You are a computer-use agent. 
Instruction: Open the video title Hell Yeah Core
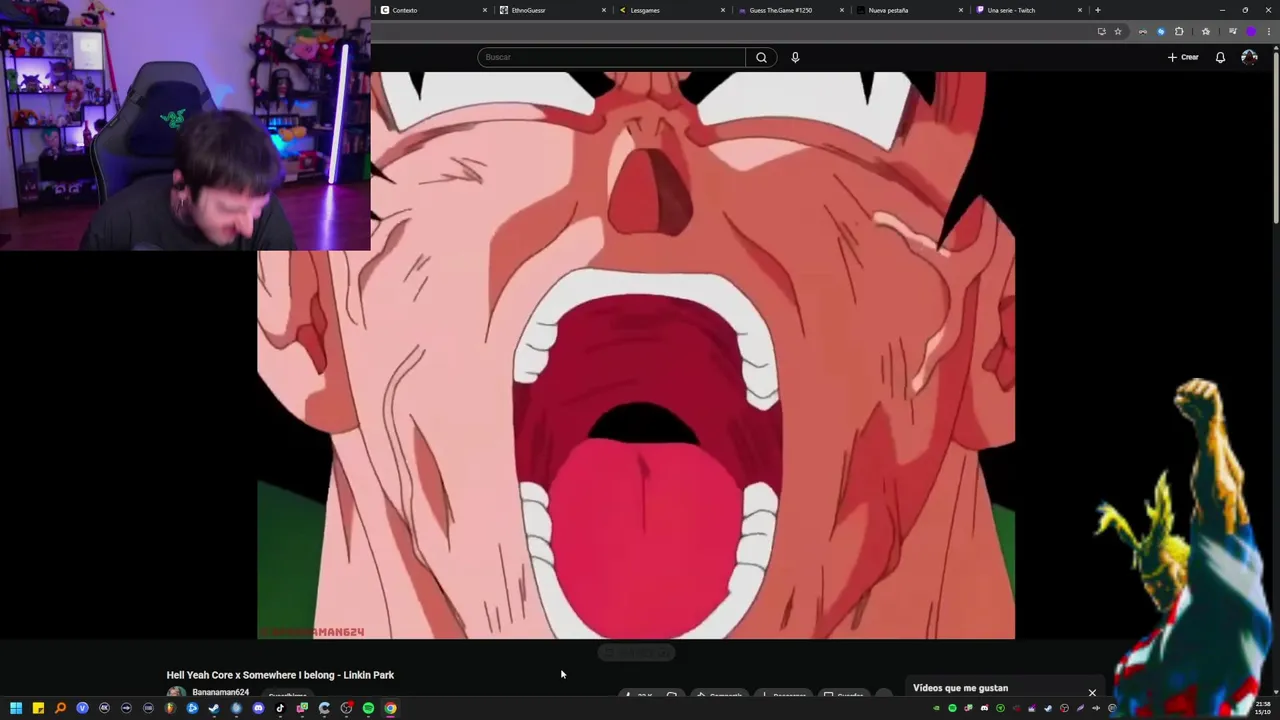pyautogui.click(x=280, y=675)
